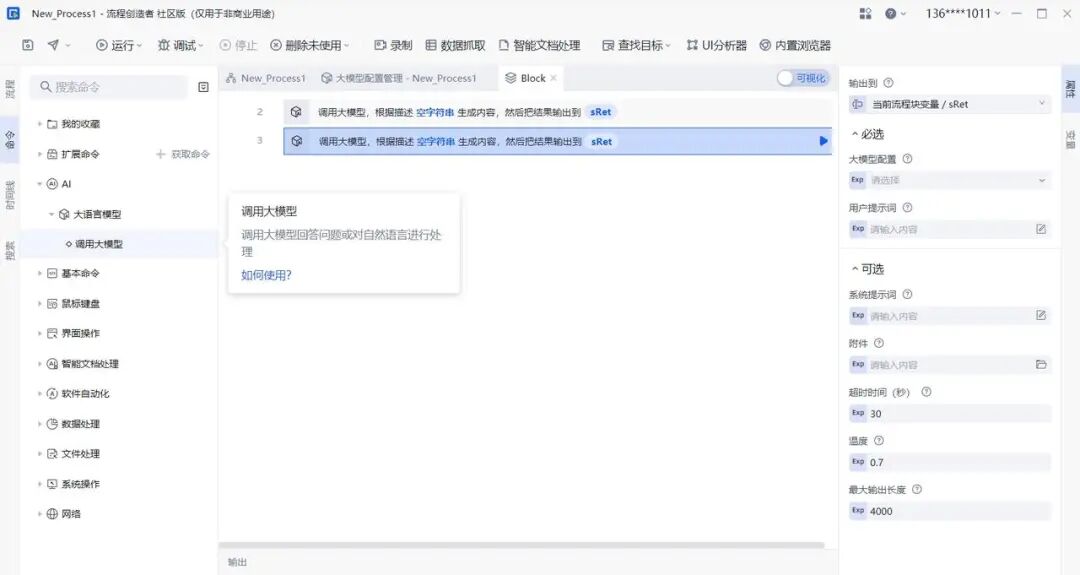The width and height of the screenshot is (1080, 575).
Task: Click 删除未使用 in toolbar
Action: pyautogui.click(x=310, y=45)
